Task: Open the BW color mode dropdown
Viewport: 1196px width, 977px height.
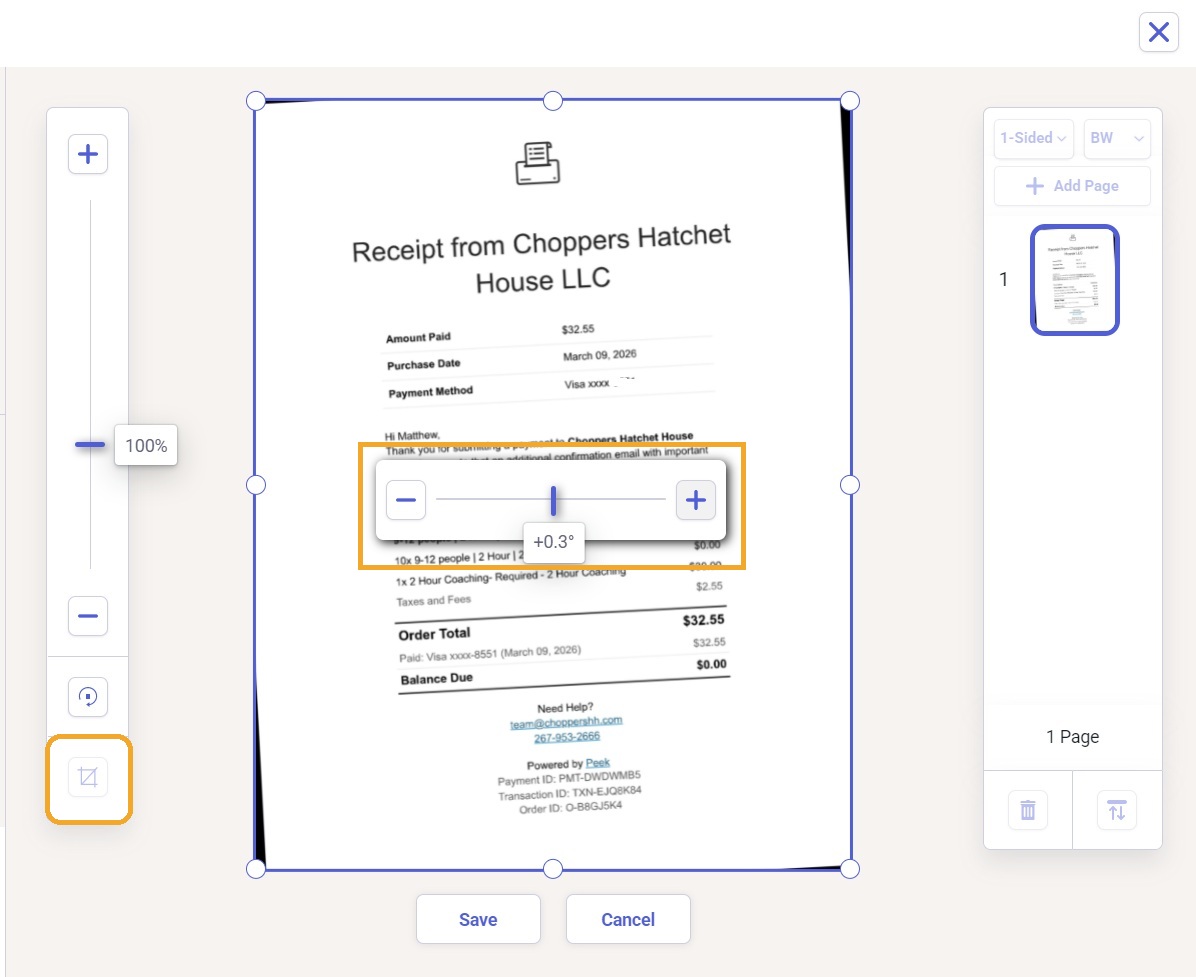Action: [1117, 138]
